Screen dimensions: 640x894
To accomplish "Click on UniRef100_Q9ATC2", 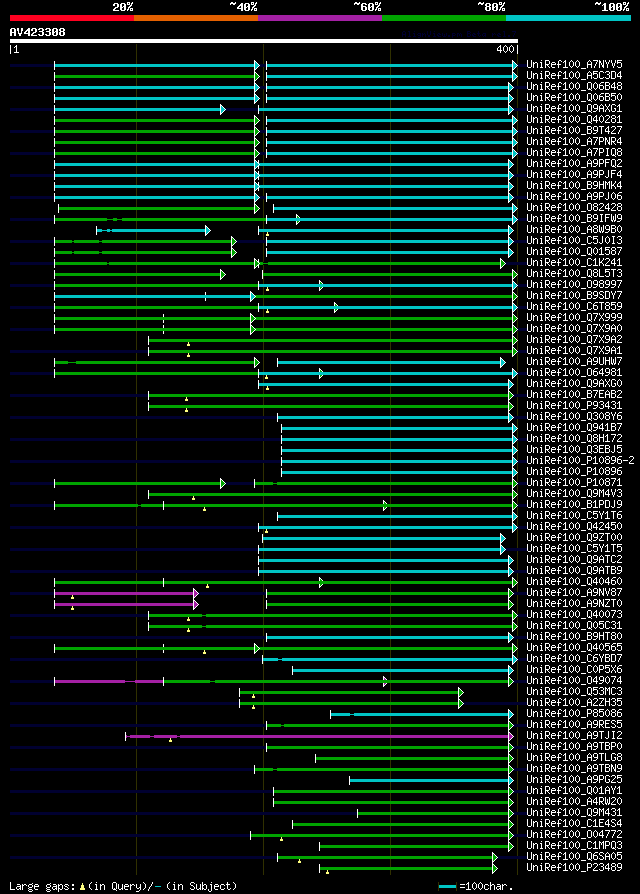I will (x=574, y=560).
